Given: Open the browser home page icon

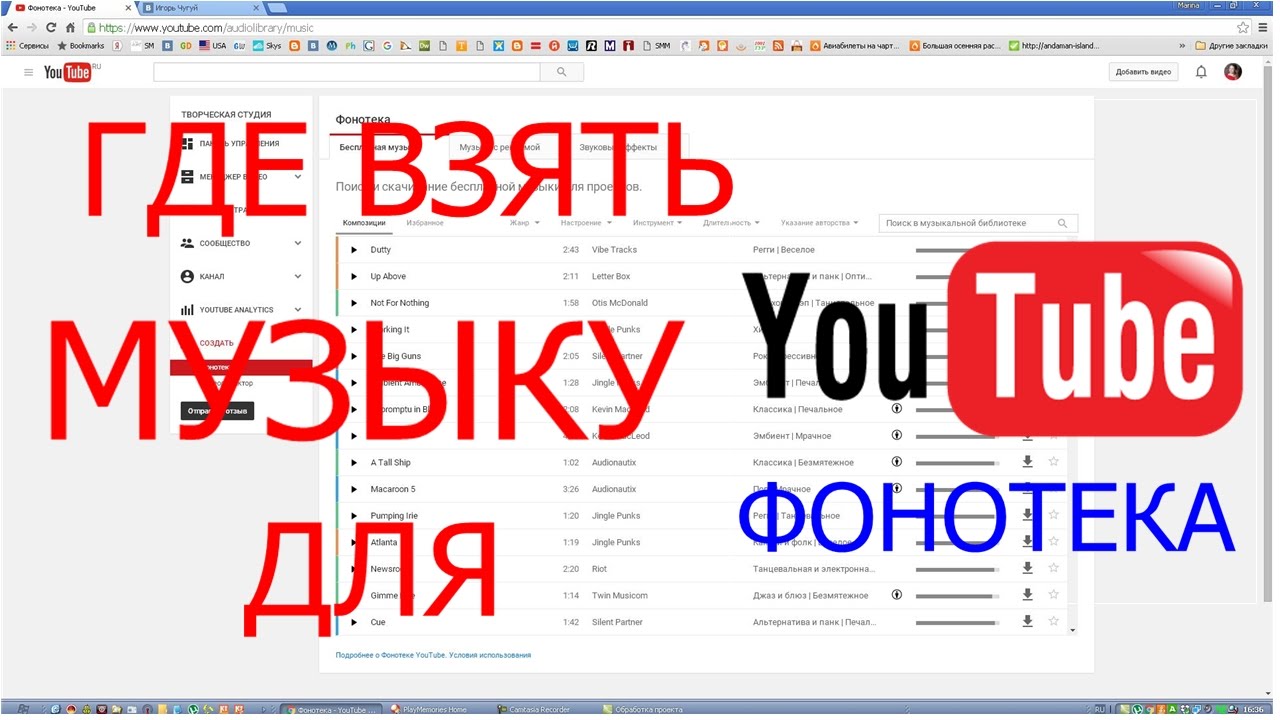Looking at the screenshot, I should click(x=71, y=28).
